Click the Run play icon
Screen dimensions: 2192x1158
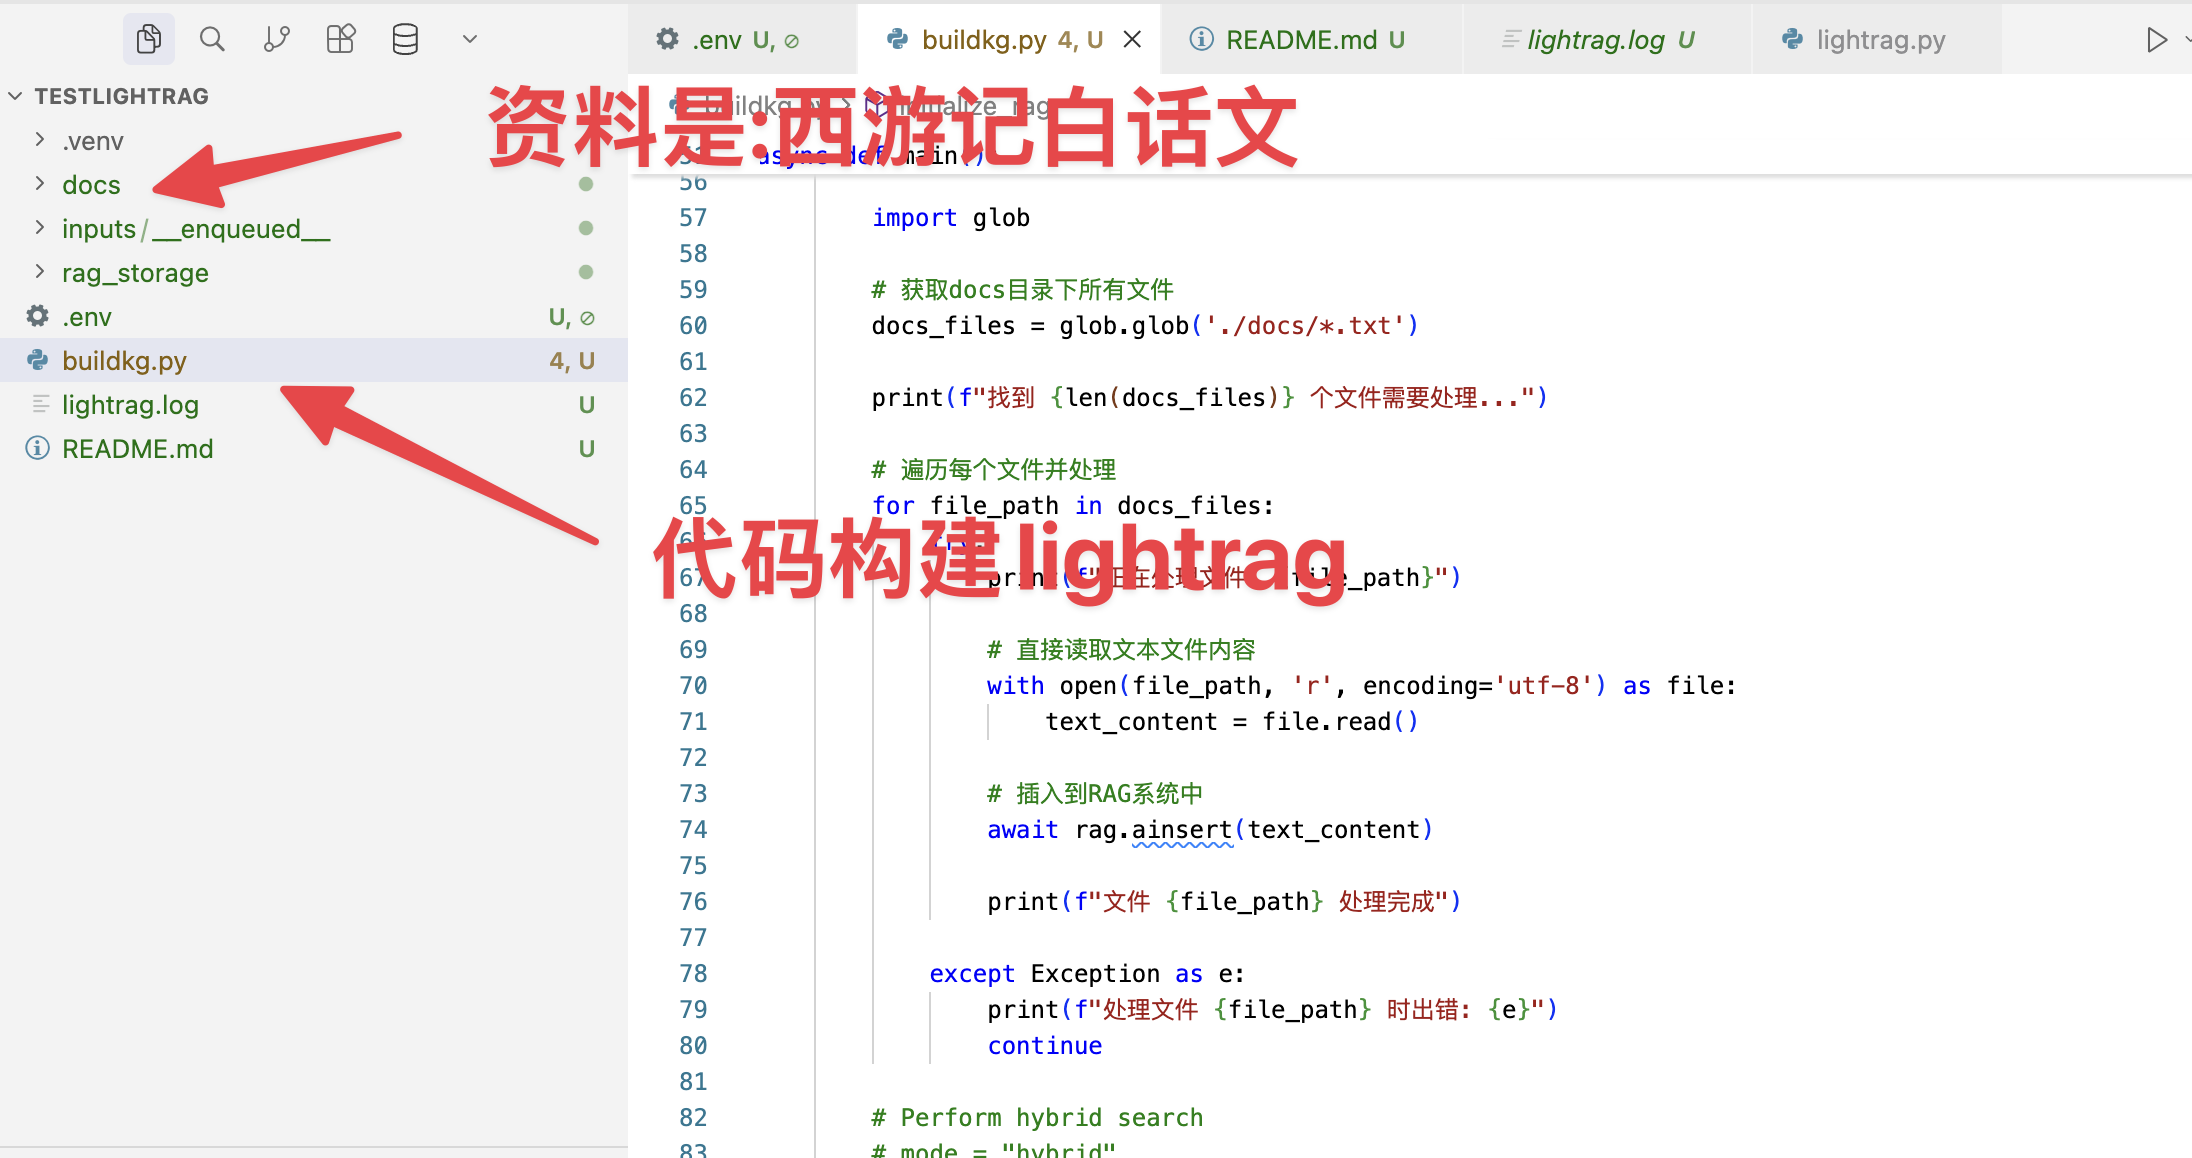click(2156, 40)
